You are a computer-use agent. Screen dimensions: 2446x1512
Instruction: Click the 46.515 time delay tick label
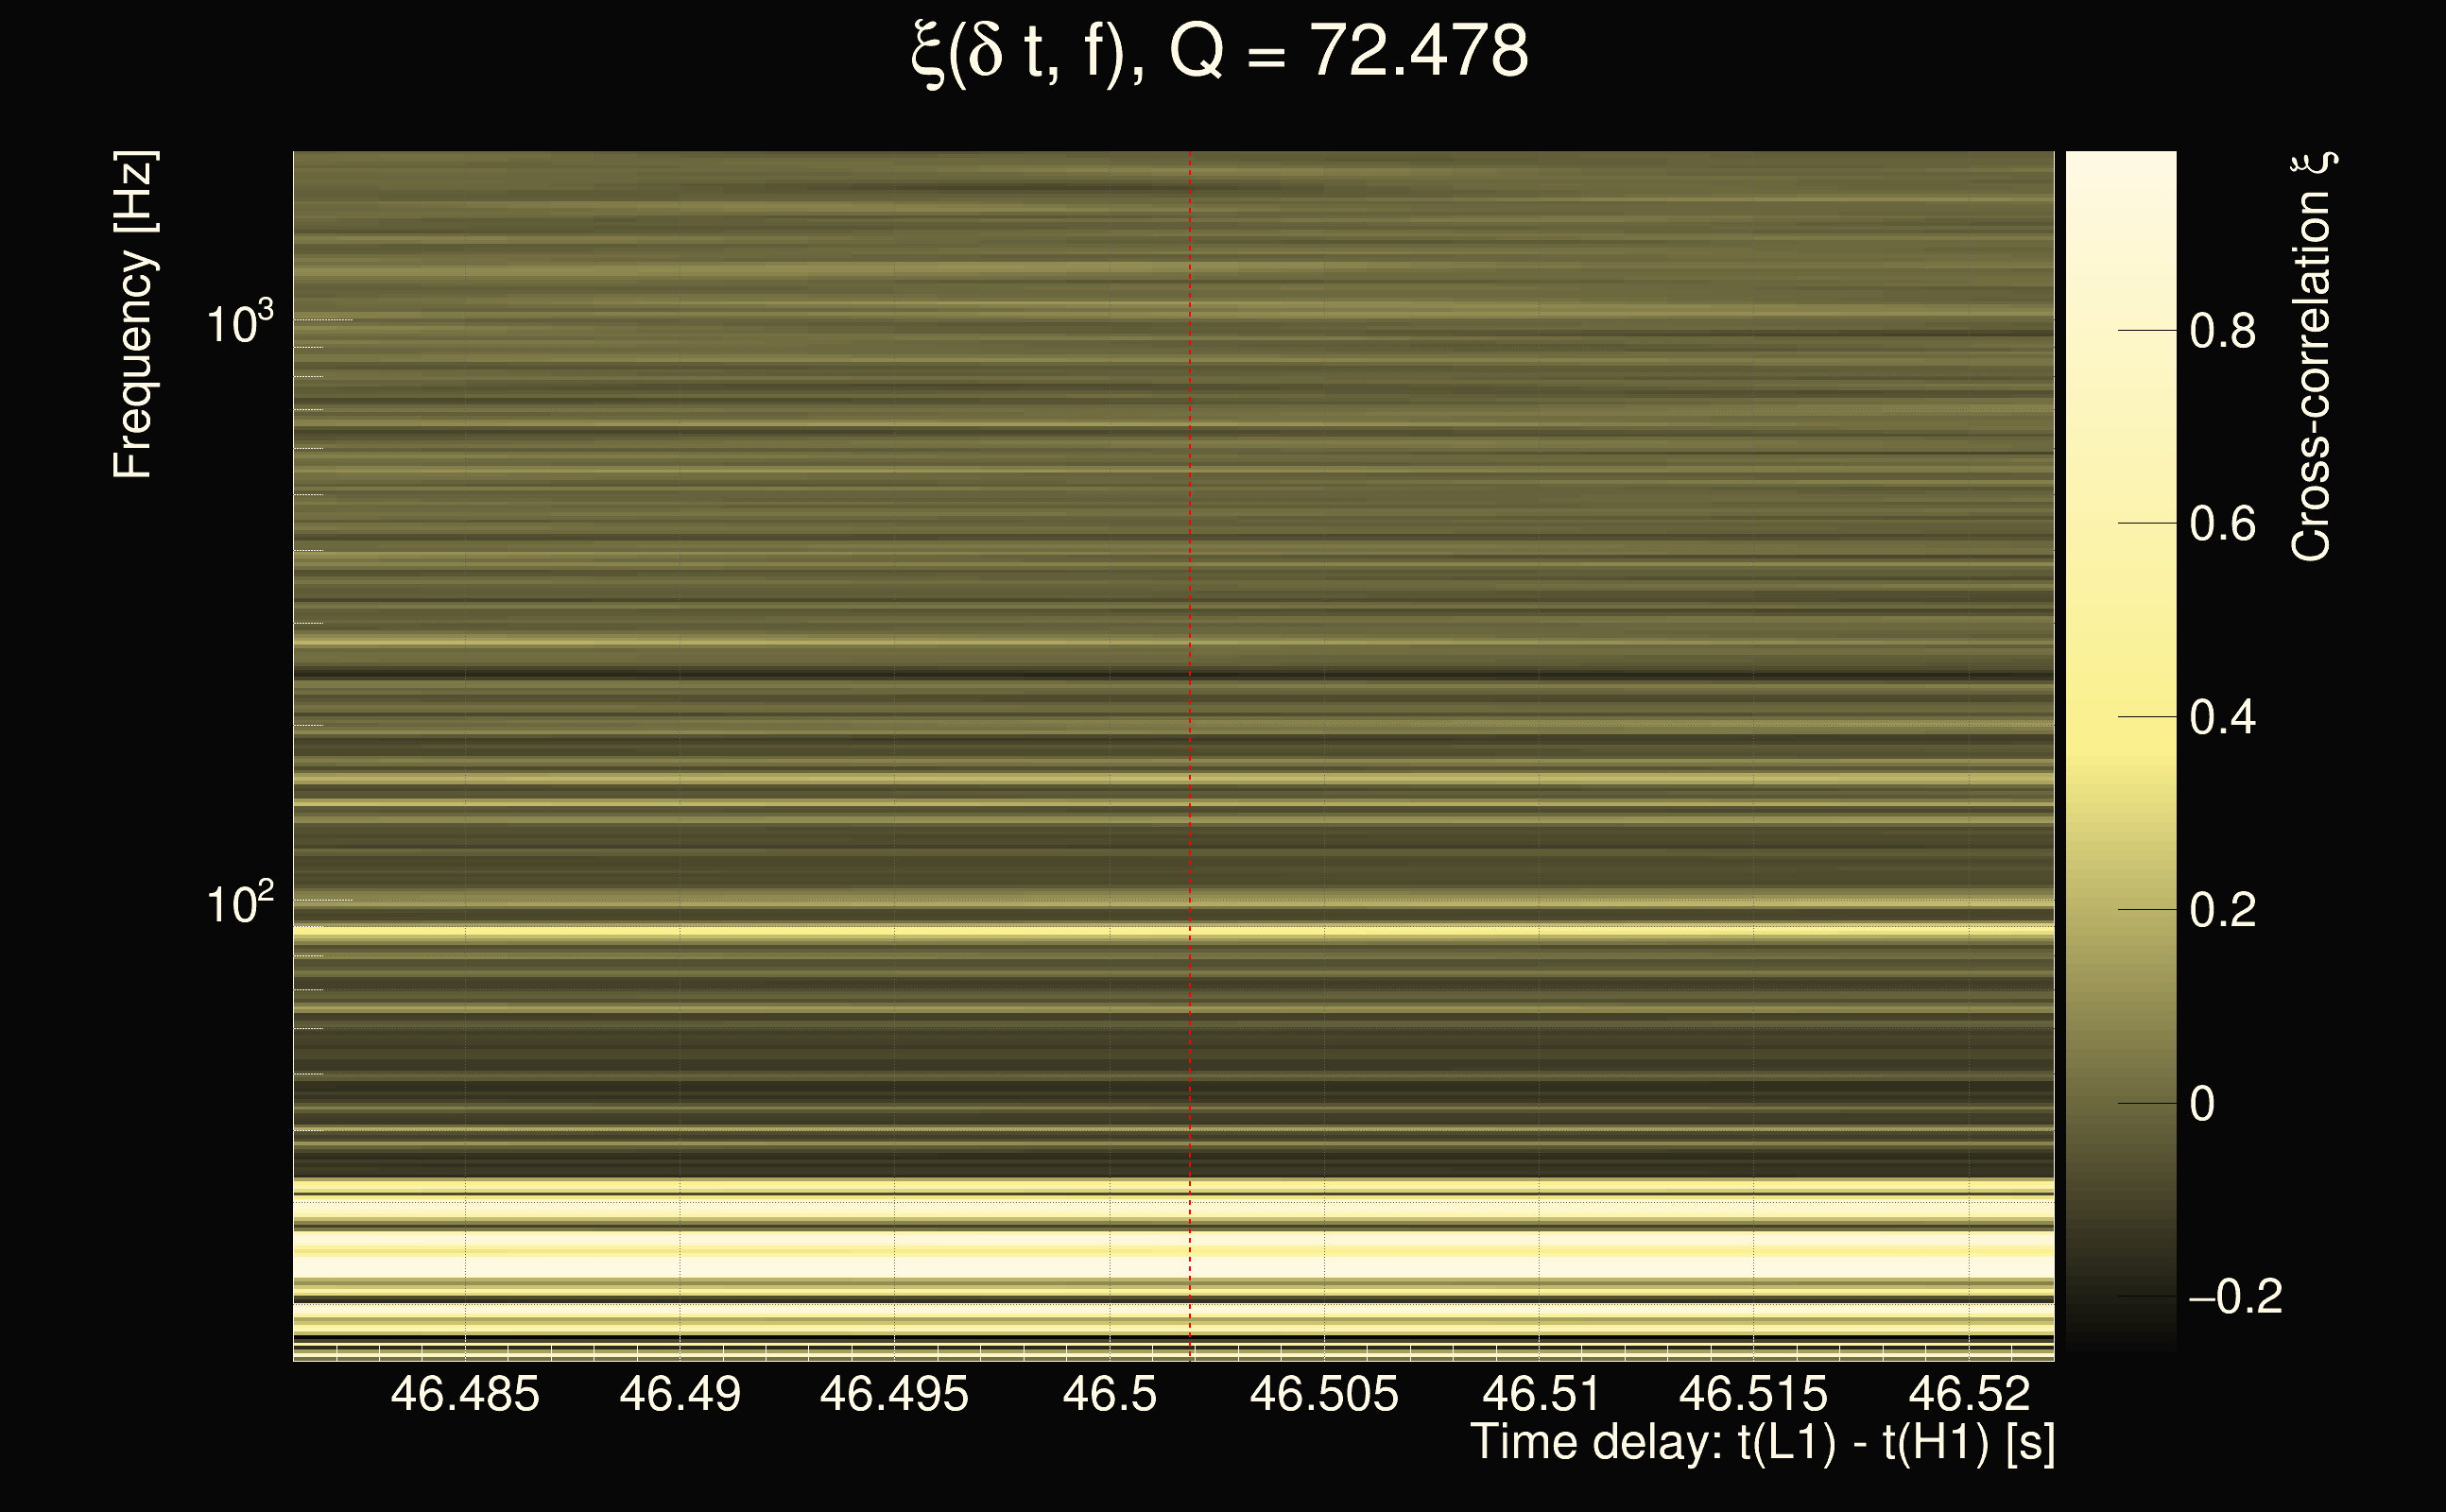coord(1753,1394)
